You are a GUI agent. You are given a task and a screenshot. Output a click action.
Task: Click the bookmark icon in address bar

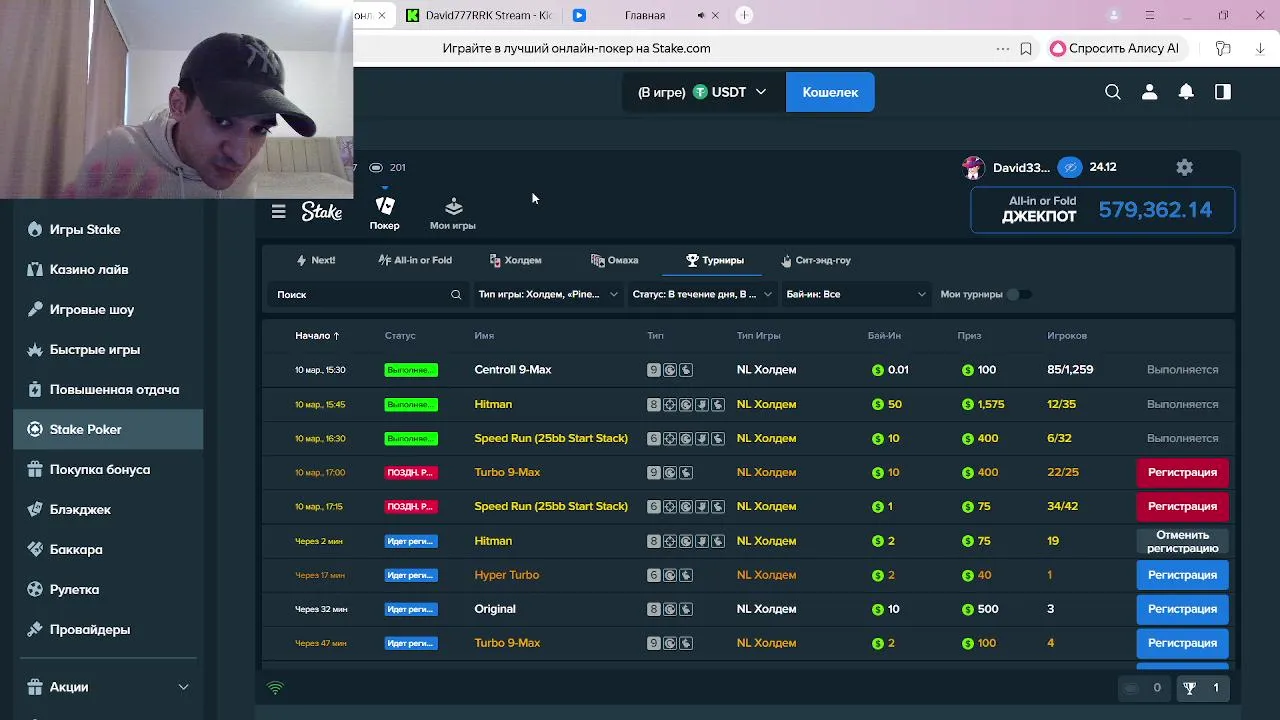point(1026,48)
